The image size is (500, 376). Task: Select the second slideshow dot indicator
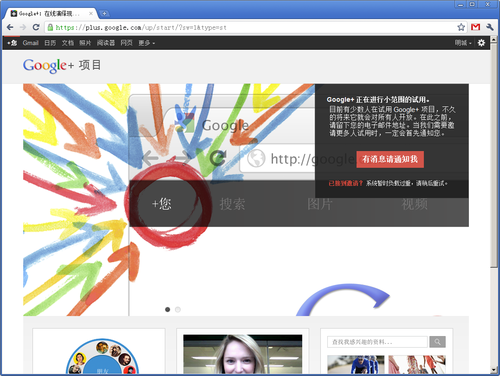(178, 310)
